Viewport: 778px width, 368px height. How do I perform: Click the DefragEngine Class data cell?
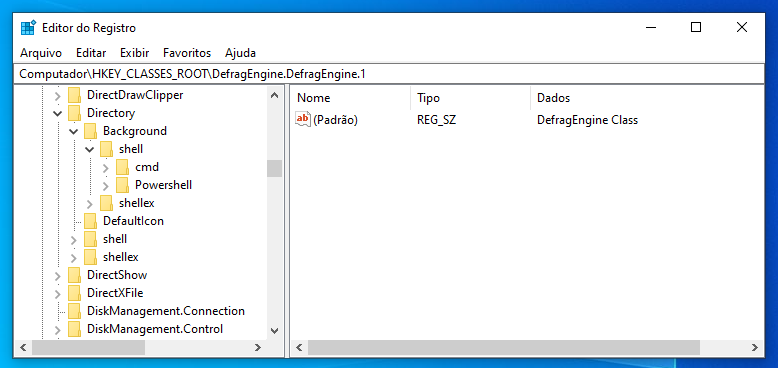(x=587, y=120)
